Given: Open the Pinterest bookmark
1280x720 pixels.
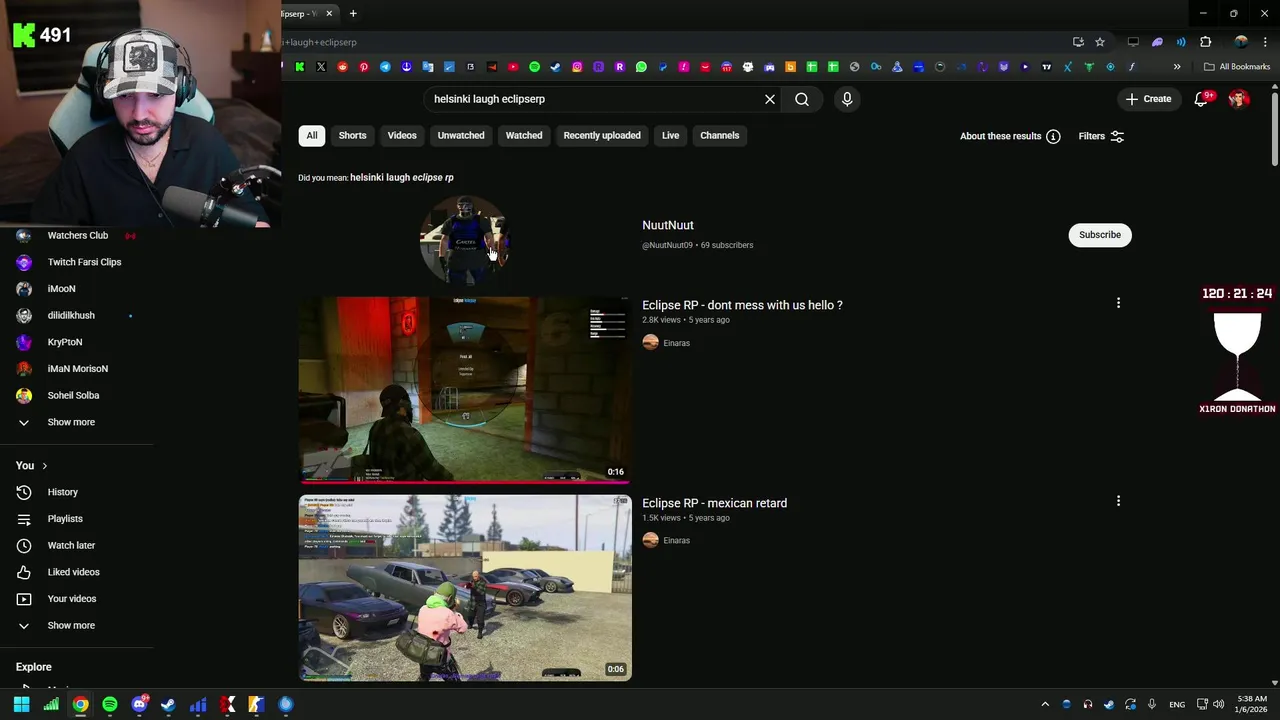Looking at the screenshot, I should 364,67.
